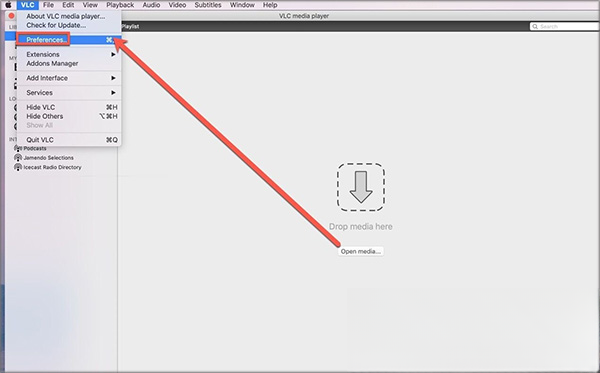Click the Open media button
Image resolution: width=600 pixels, height=373 pixels.
click(360, 251)
